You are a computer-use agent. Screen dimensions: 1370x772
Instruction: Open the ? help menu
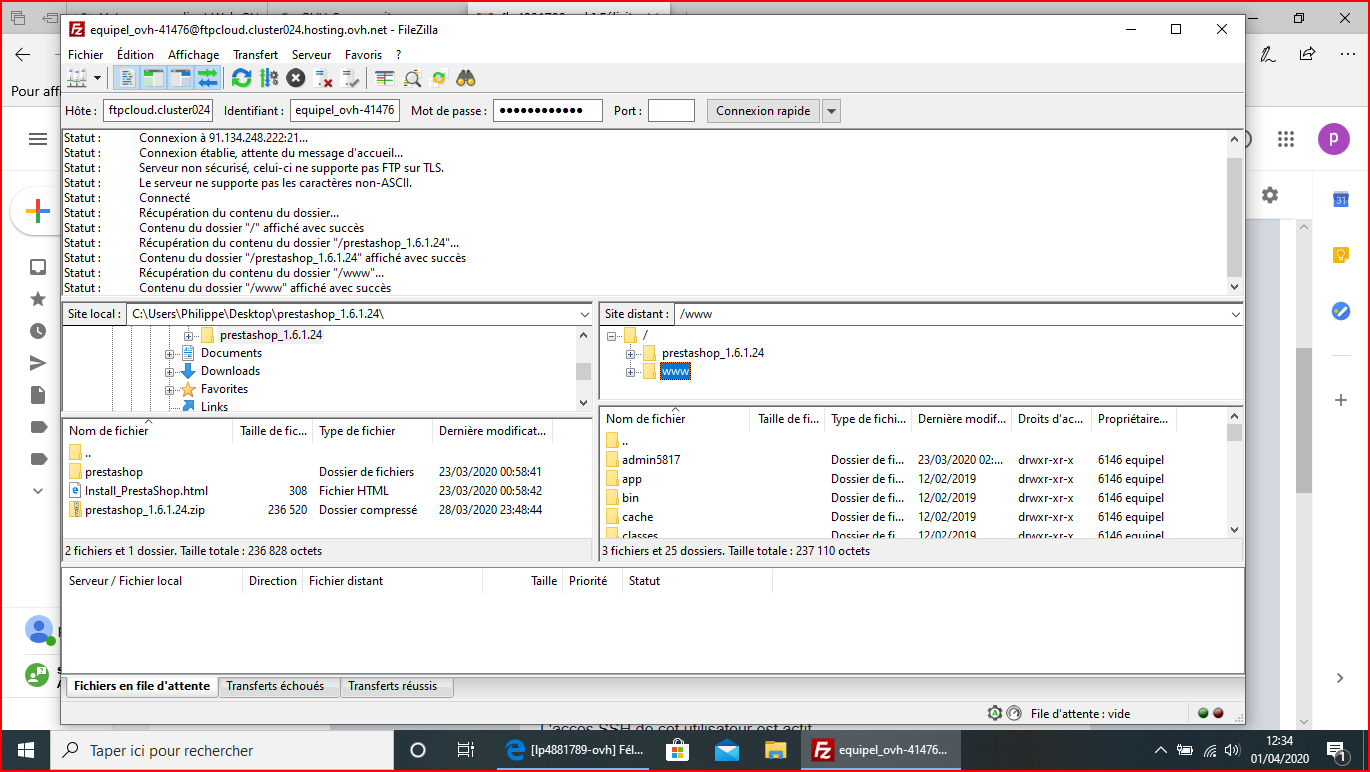pos(398,55)
